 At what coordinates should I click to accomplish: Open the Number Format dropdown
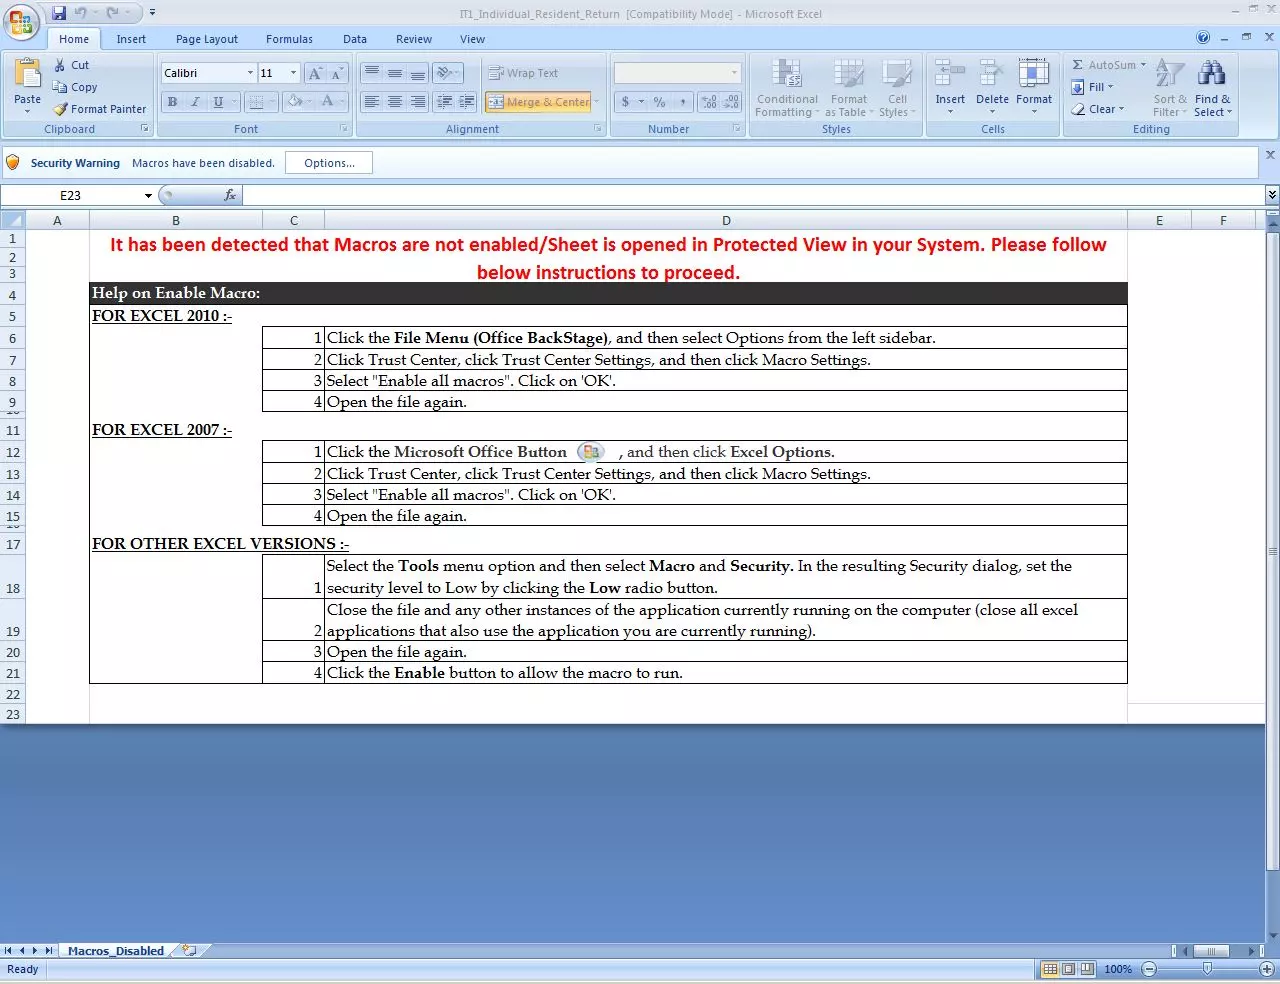tap(734, 73)
